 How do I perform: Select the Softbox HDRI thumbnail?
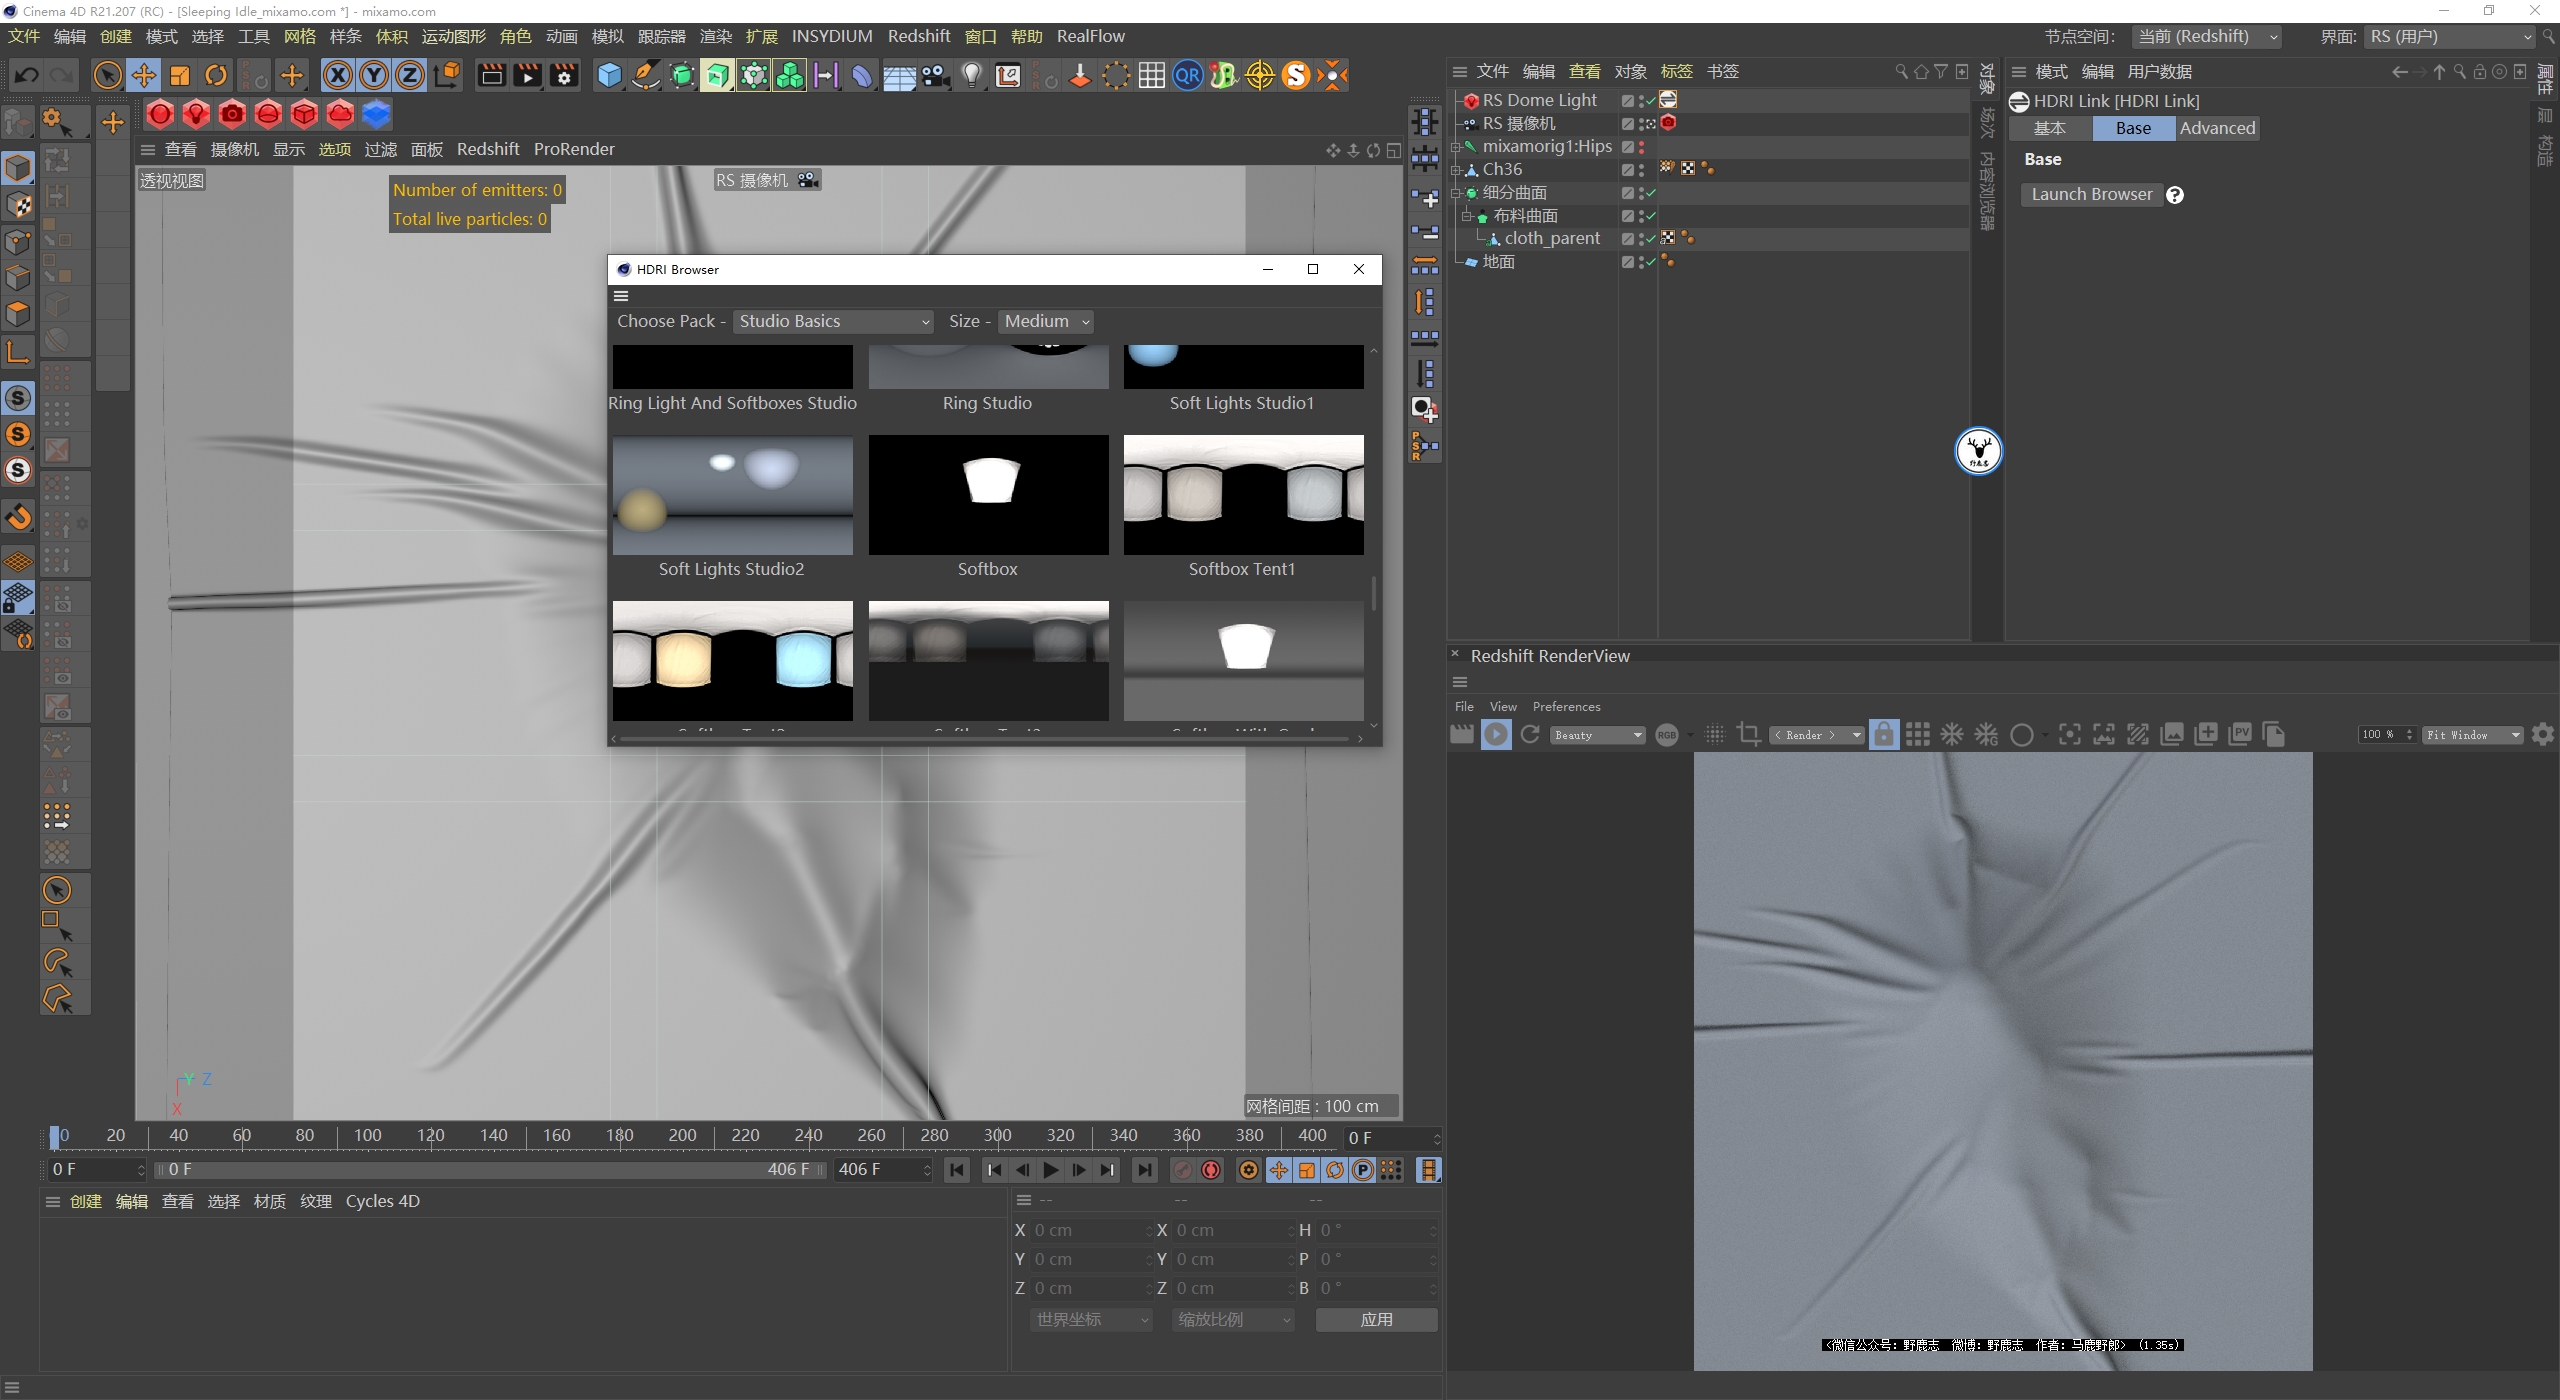[x=988, y=495]
